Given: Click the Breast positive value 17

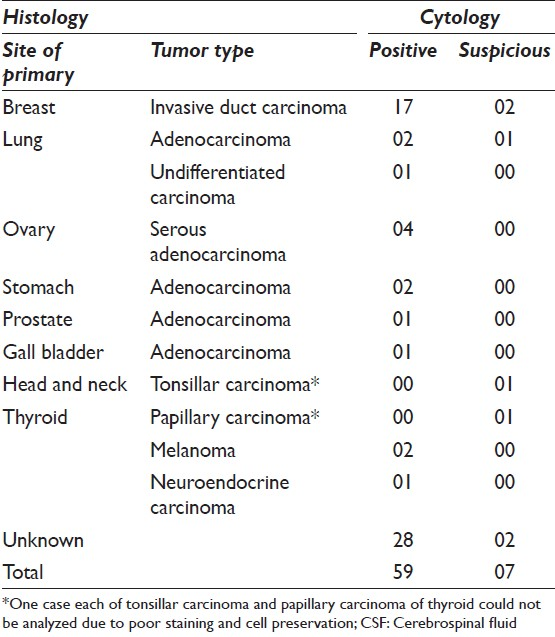Looking at the screenshot, I should click(x=403, y=107).
